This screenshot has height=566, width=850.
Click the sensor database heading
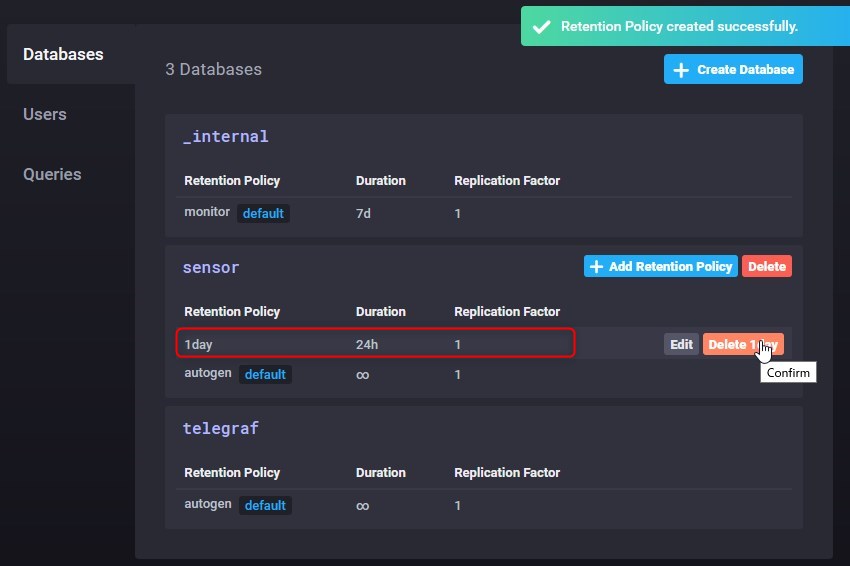[x=211, y=268]
